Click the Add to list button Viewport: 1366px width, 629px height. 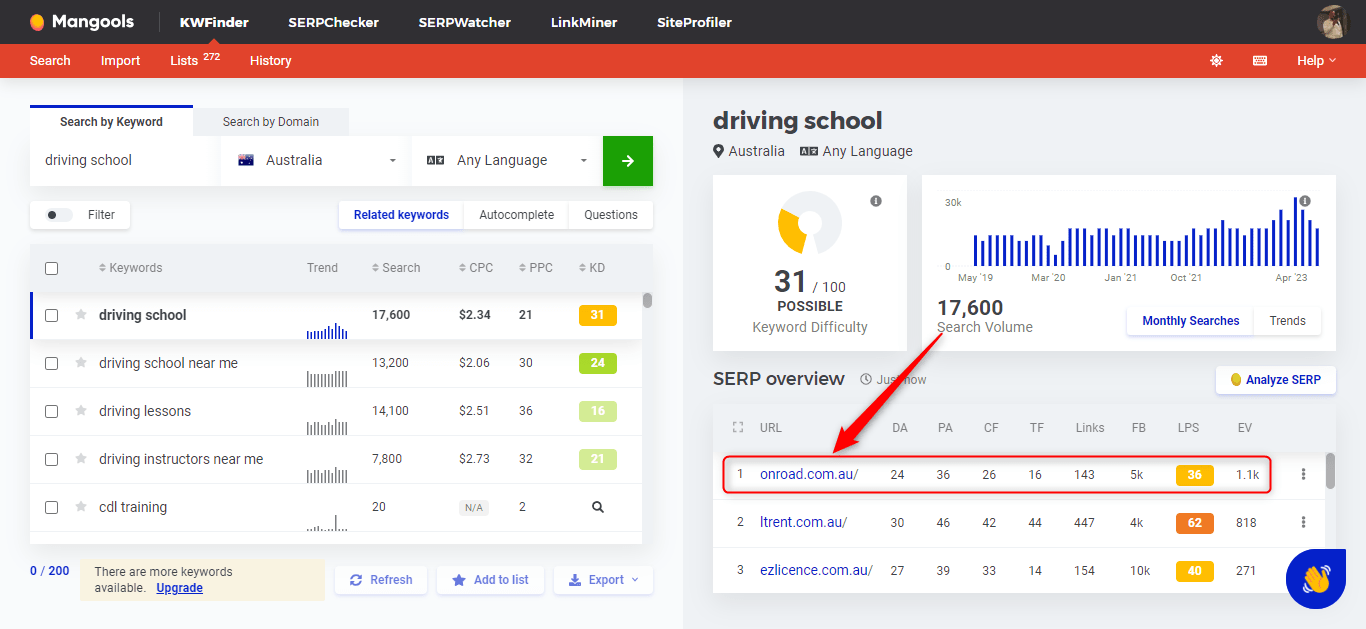tap(490, 580)
